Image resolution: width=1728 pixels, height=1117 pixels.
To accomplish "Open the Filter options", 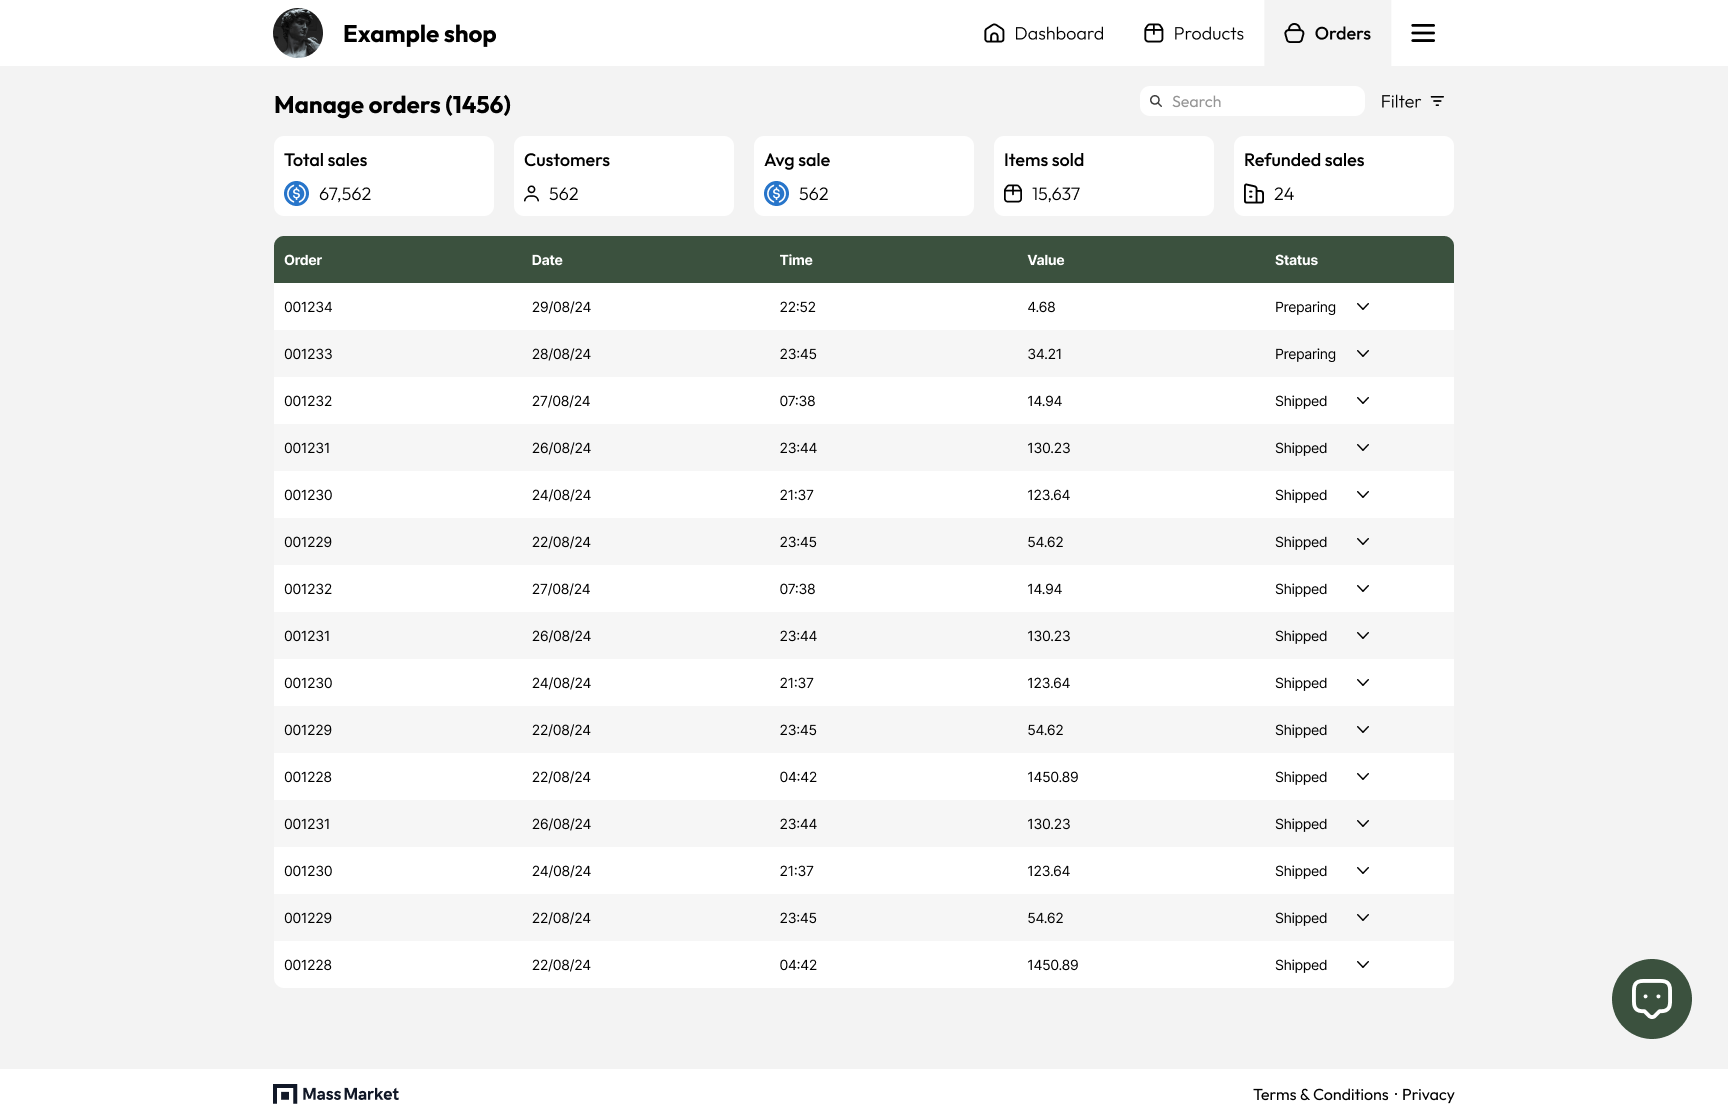I will (x=1412, y=101).
